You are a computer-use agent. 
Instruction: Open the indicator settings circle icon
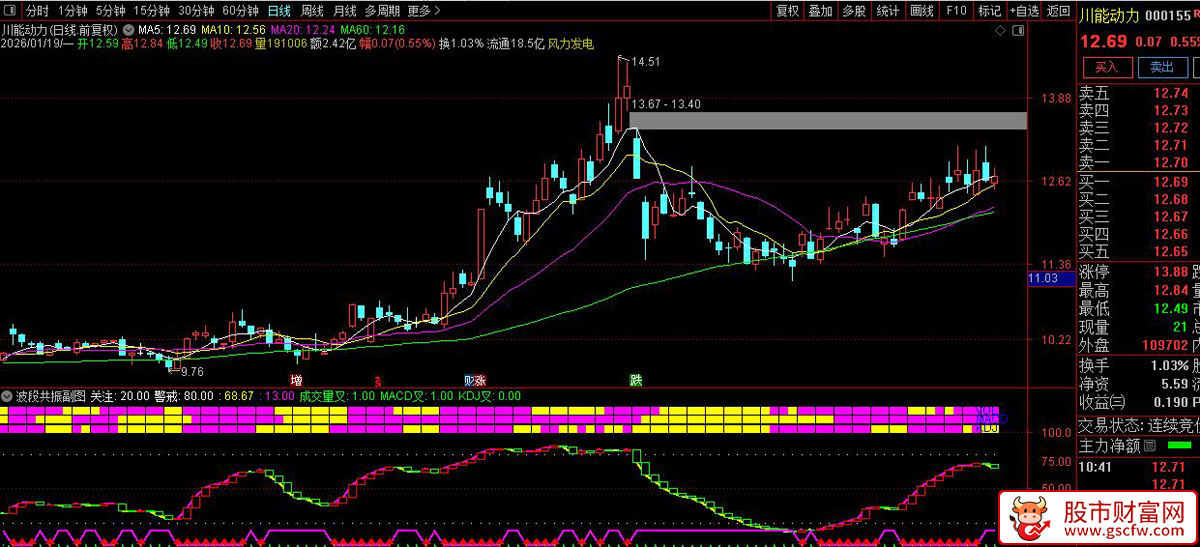[129, 30]
